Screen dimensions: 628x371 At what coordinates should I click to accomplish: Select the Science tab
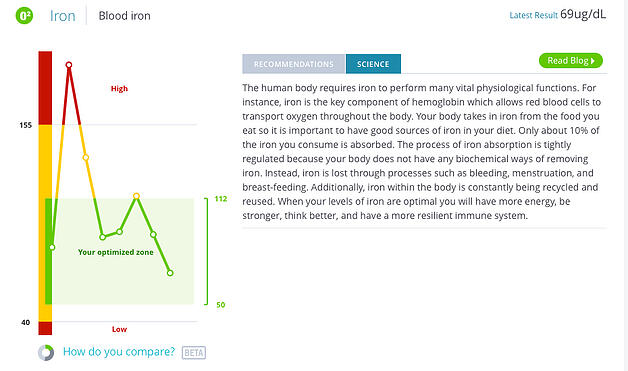pos(373,64)
